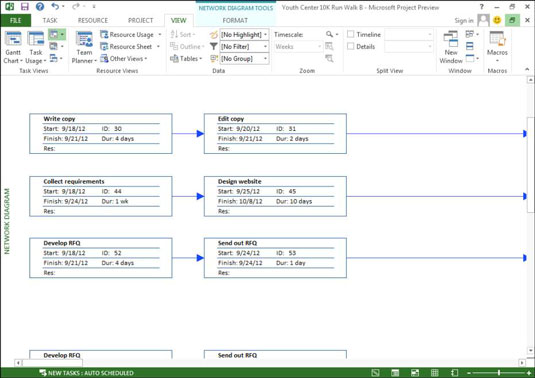The width and height of the screenshot is (535, 378).
Task: Switch to the PROJECT tab
Action: (x=141, y=20)
